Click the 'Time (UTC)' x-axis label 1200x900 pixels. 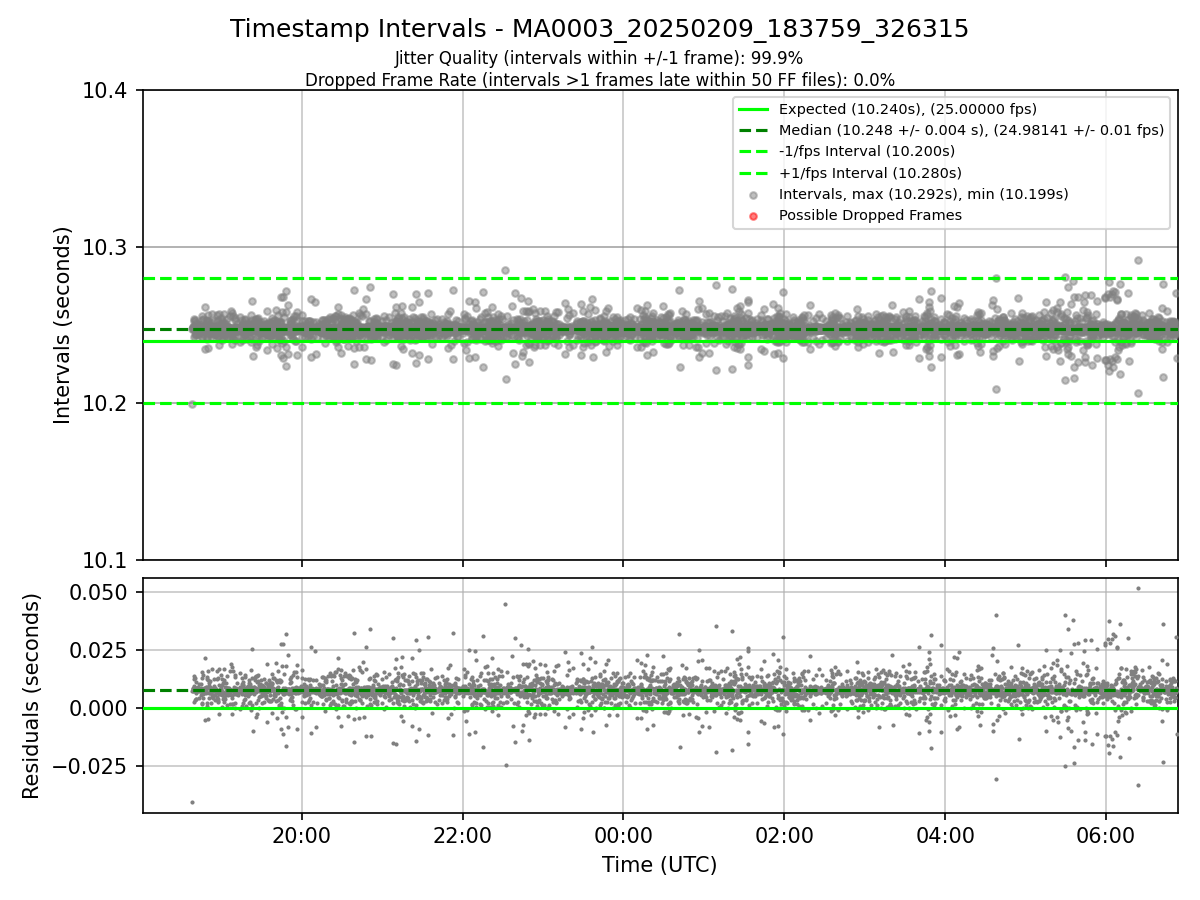[x=659, y=865]
